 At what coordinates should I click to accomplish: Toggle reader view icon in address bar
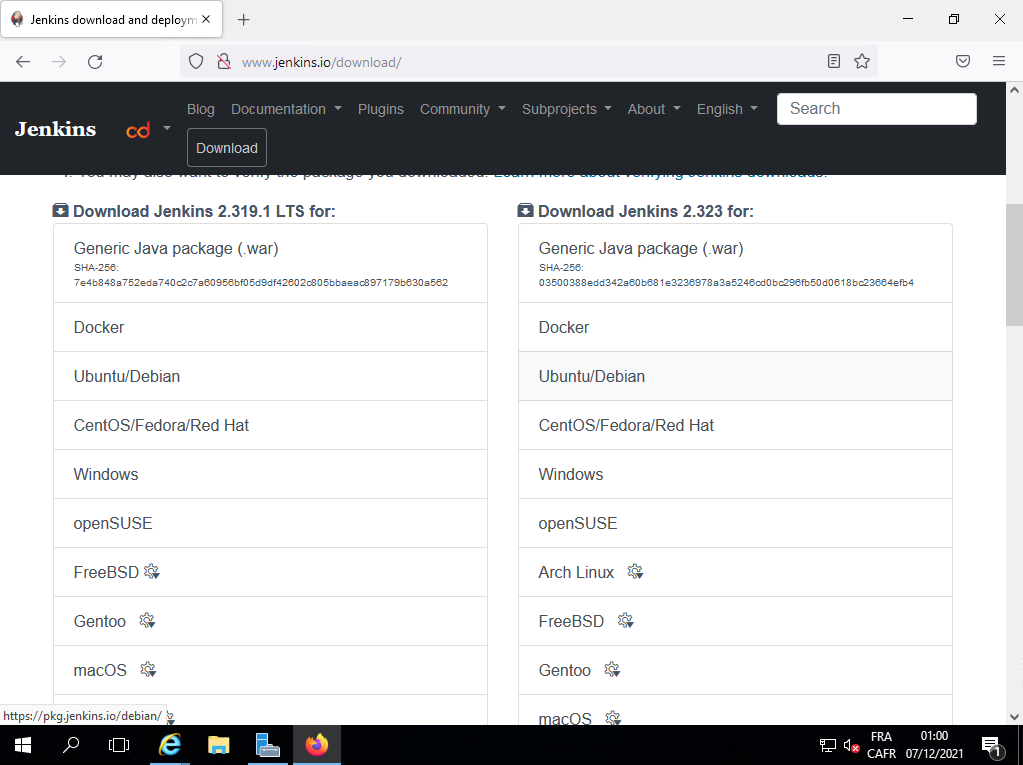[x=834, y=62]
